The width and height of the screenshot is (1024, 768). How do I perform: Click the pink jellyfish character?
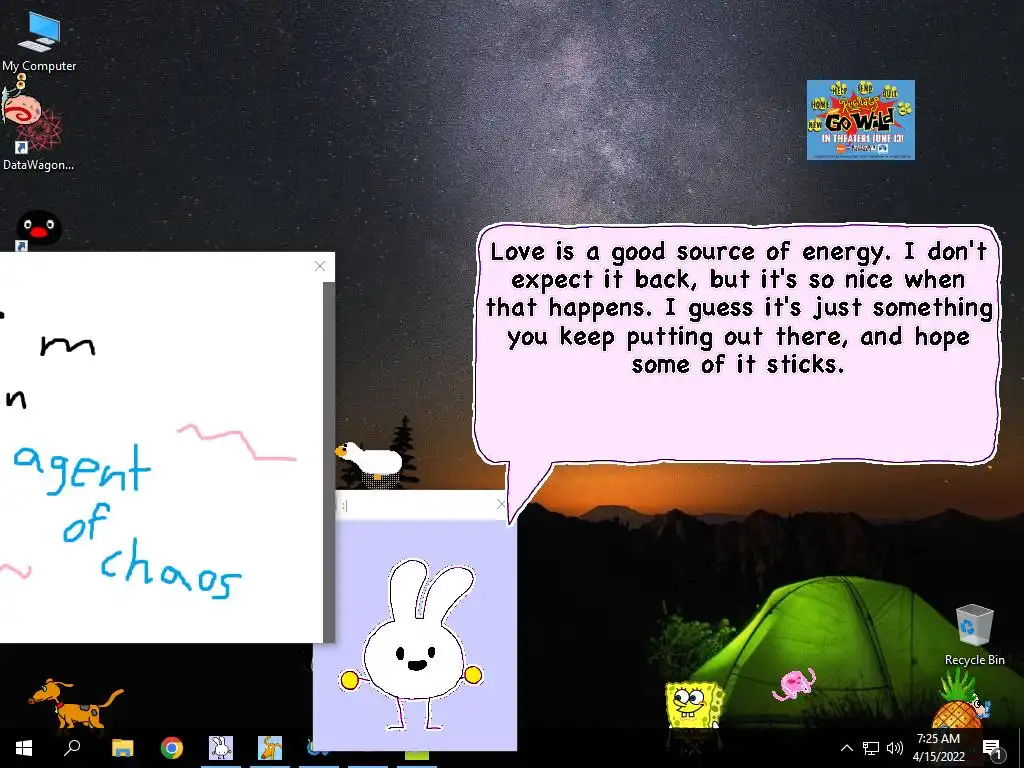coord(793,683)
